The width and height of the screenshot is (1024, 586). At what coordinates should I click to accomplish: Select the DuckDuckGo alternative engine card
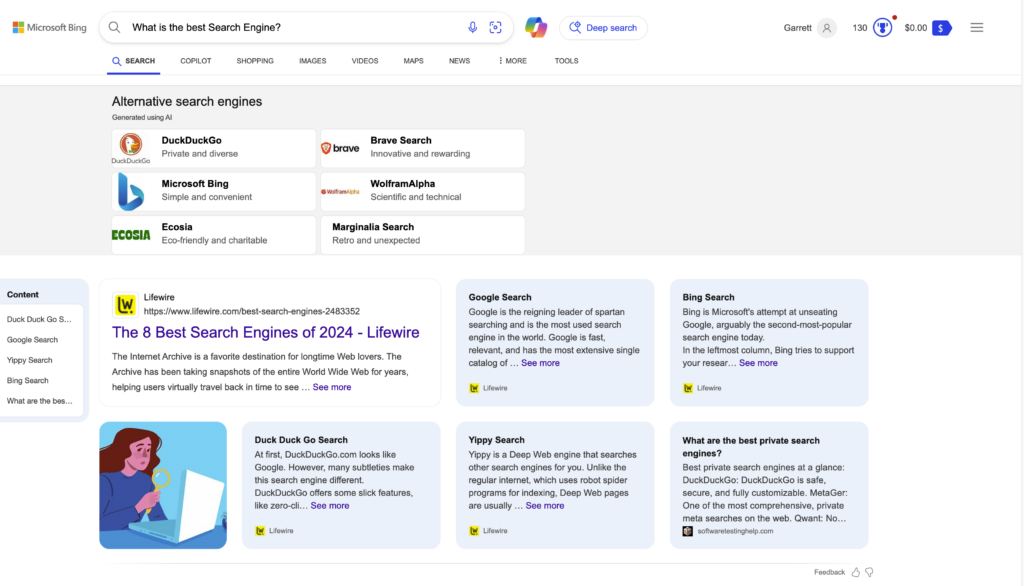coord(214,147)
